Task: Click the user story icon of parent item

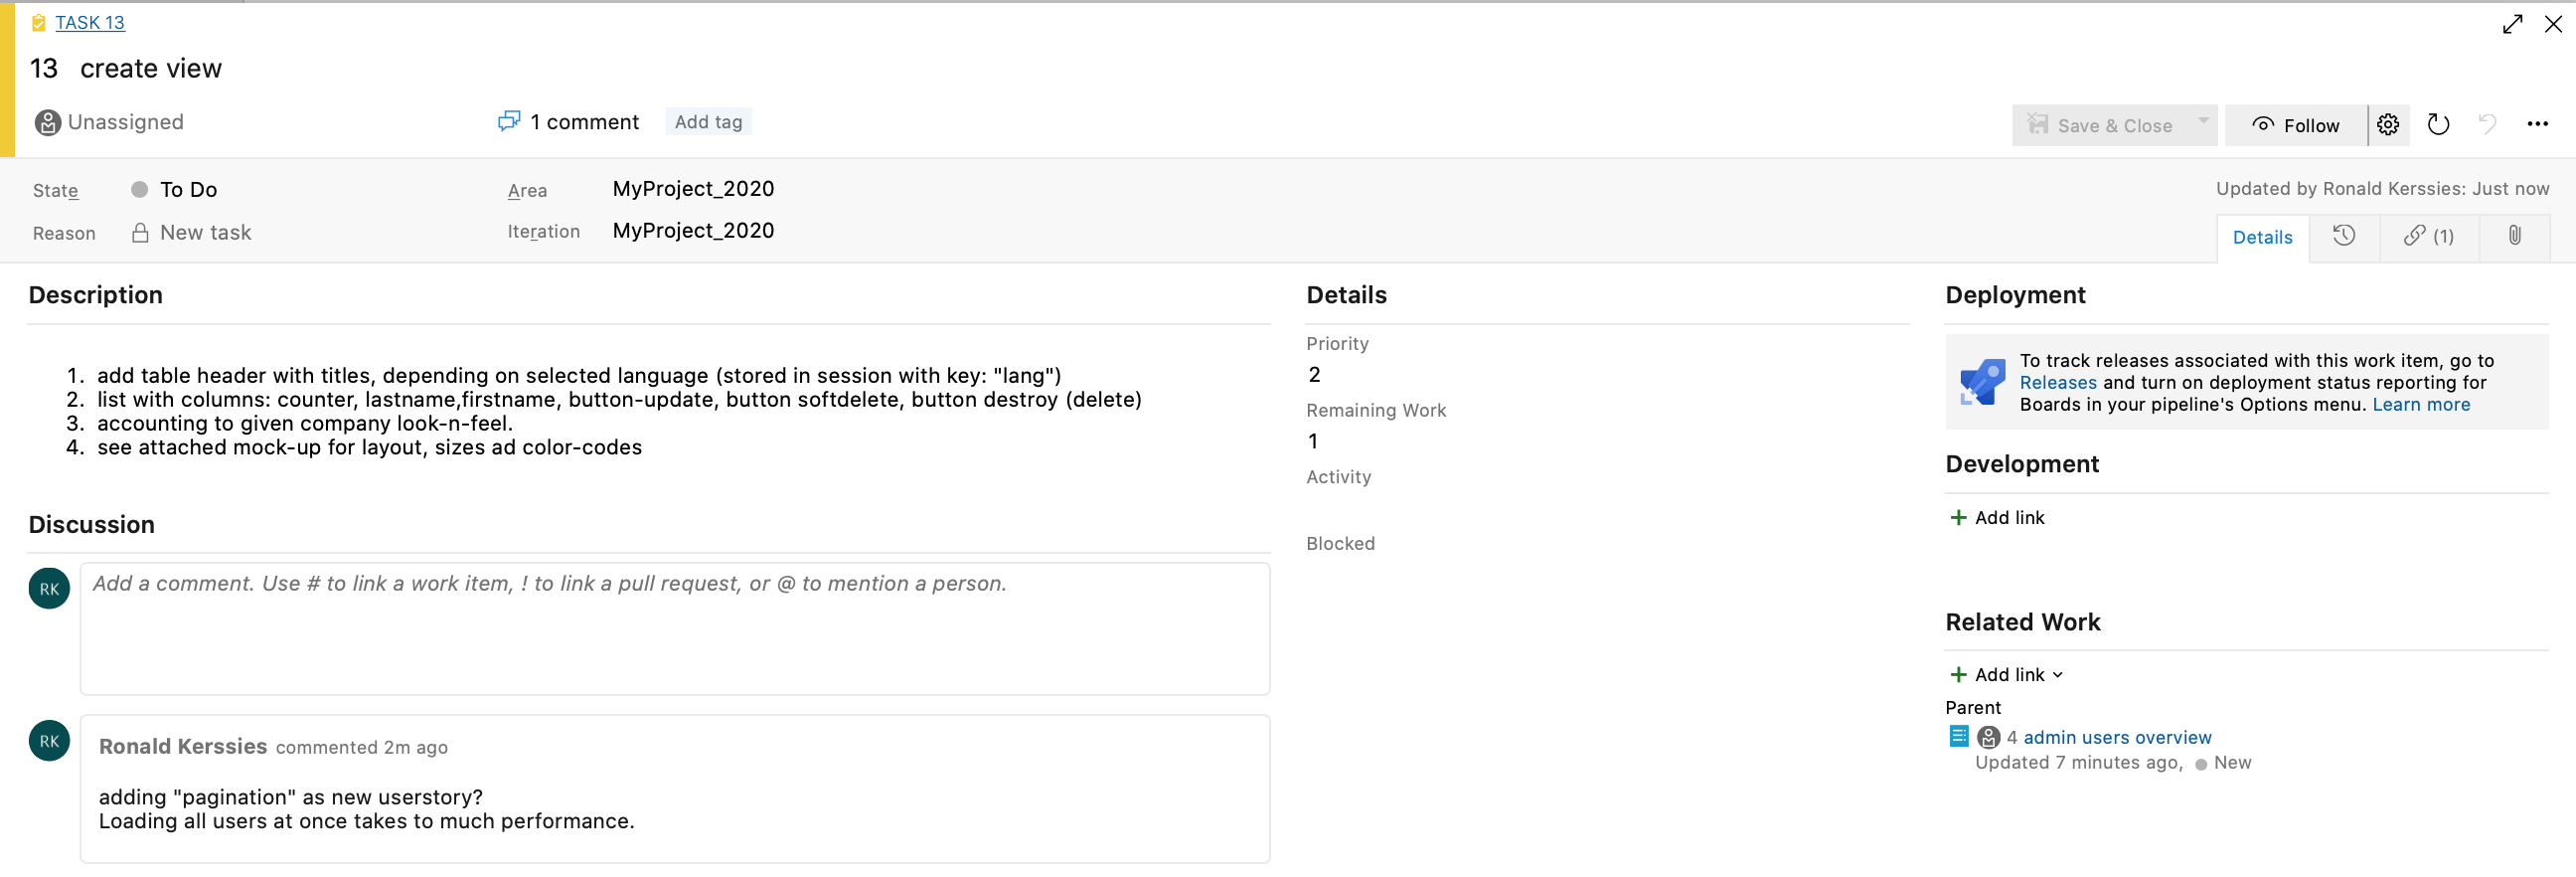Action: point(1958,737)
